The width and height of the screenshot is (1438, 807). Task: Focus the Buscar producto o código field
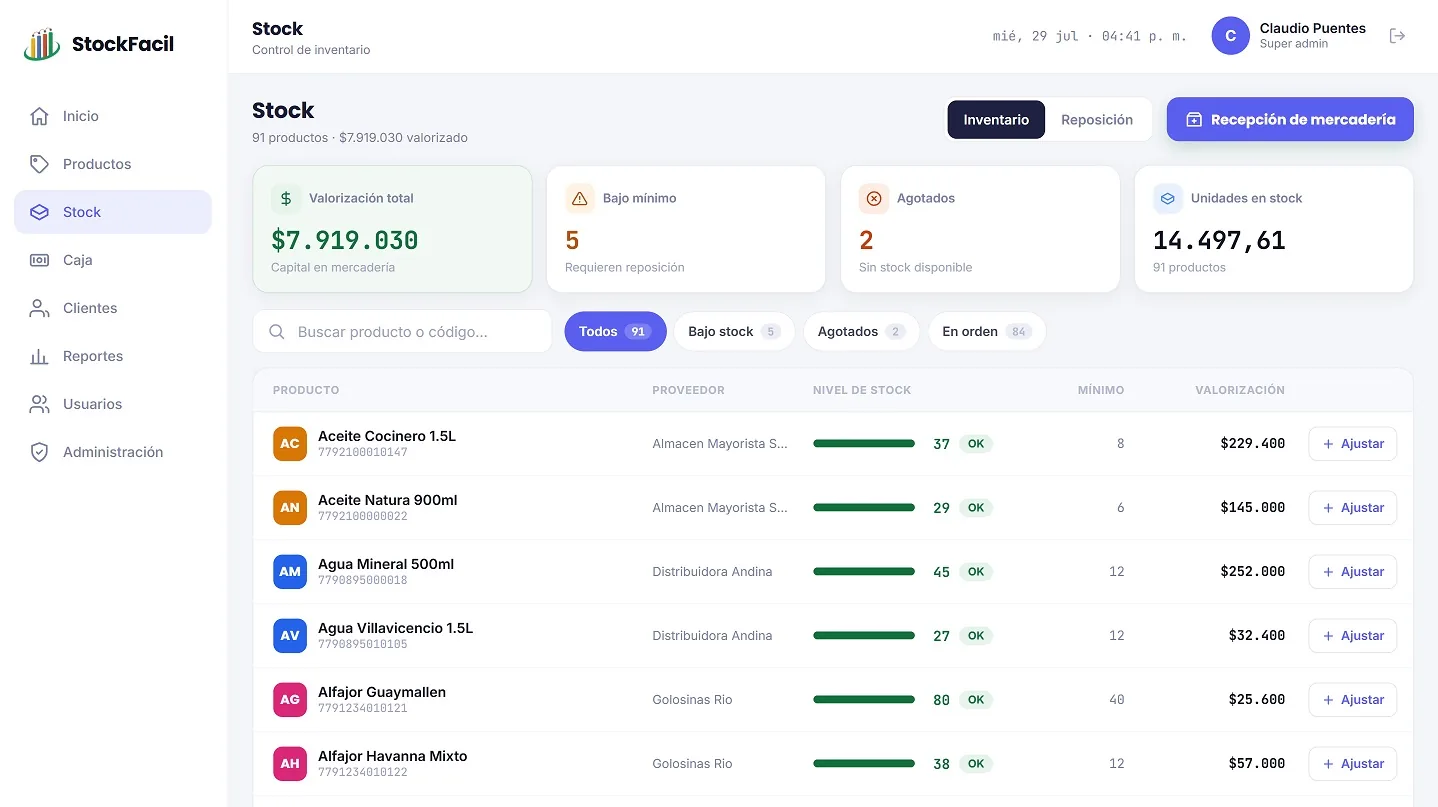pos(402,331)
